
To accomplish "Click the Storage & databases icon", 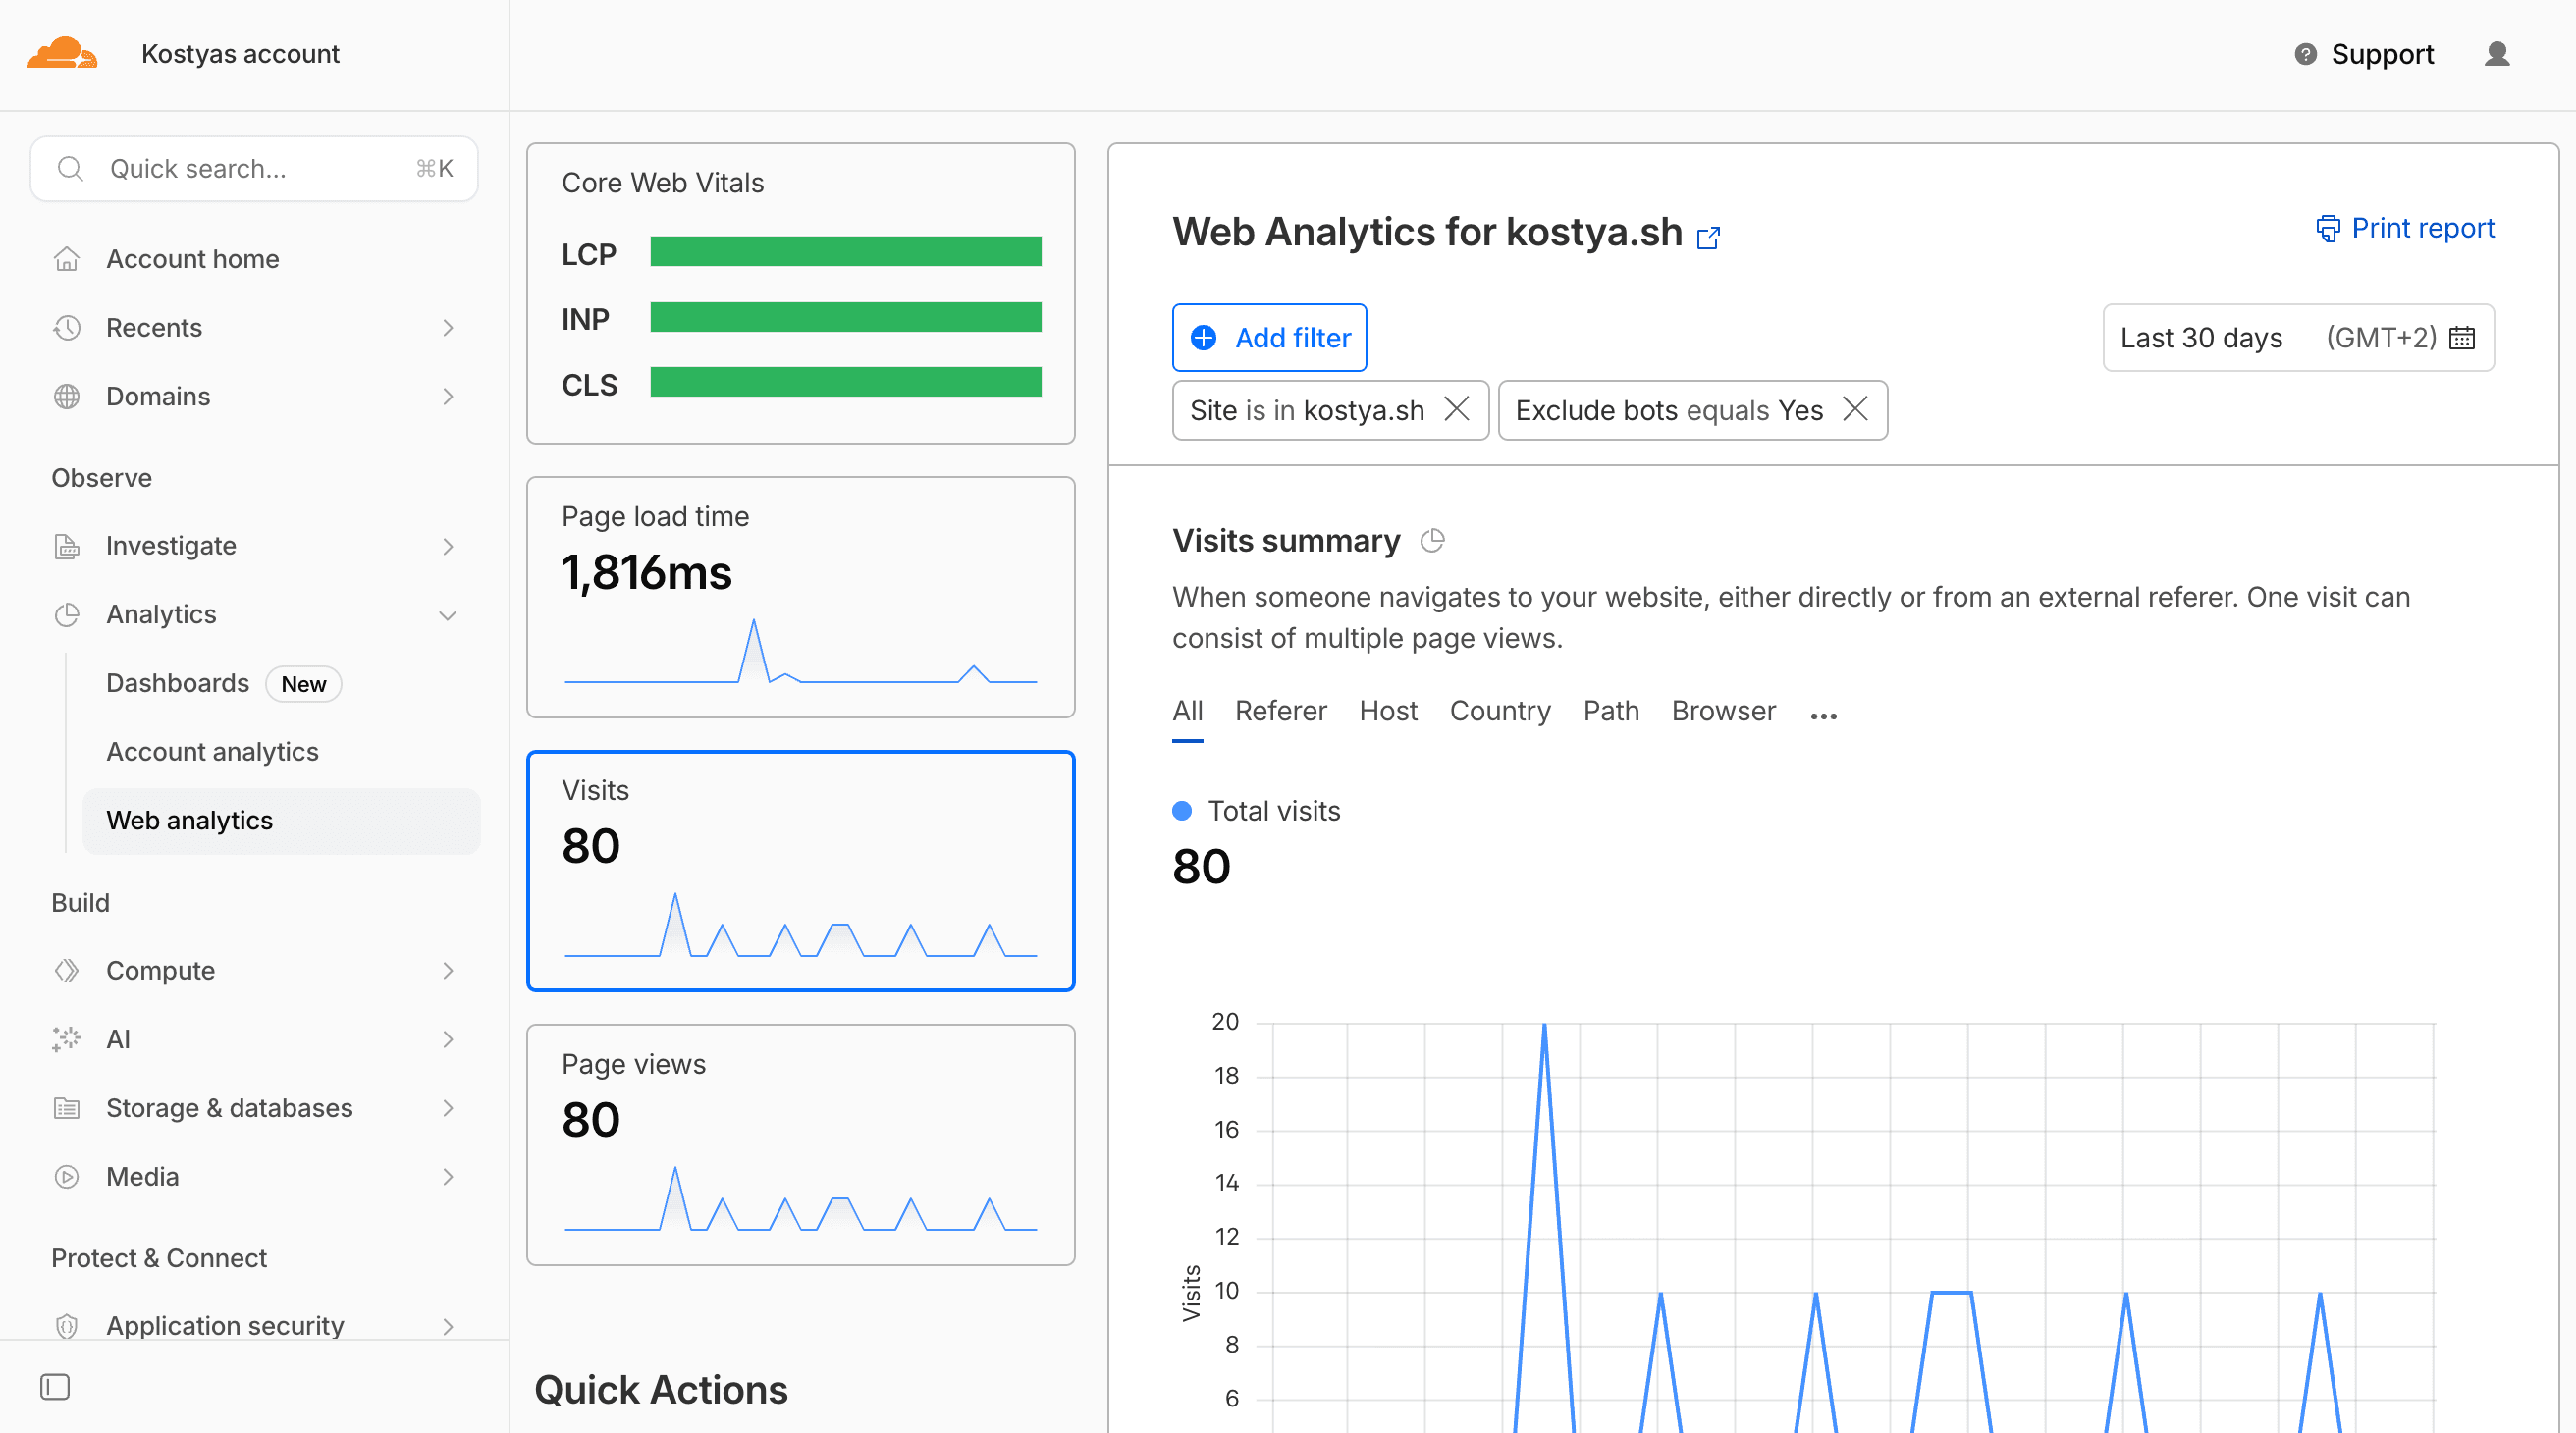I will (67, 1108).
